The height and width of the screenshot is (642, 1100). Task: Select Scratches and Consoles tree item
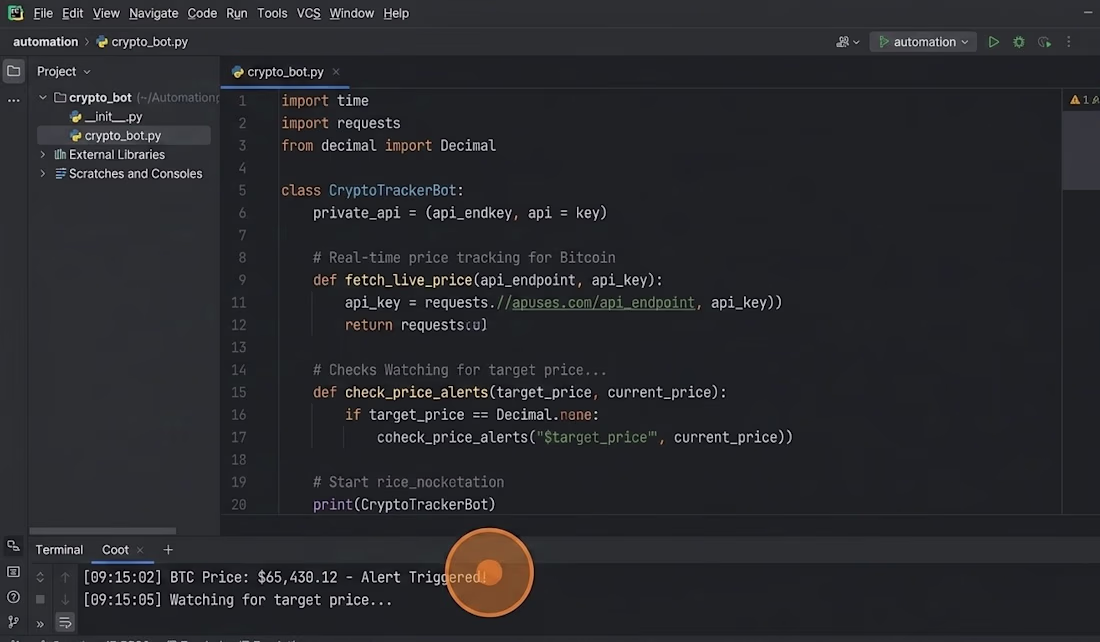(x=128, y=173)
